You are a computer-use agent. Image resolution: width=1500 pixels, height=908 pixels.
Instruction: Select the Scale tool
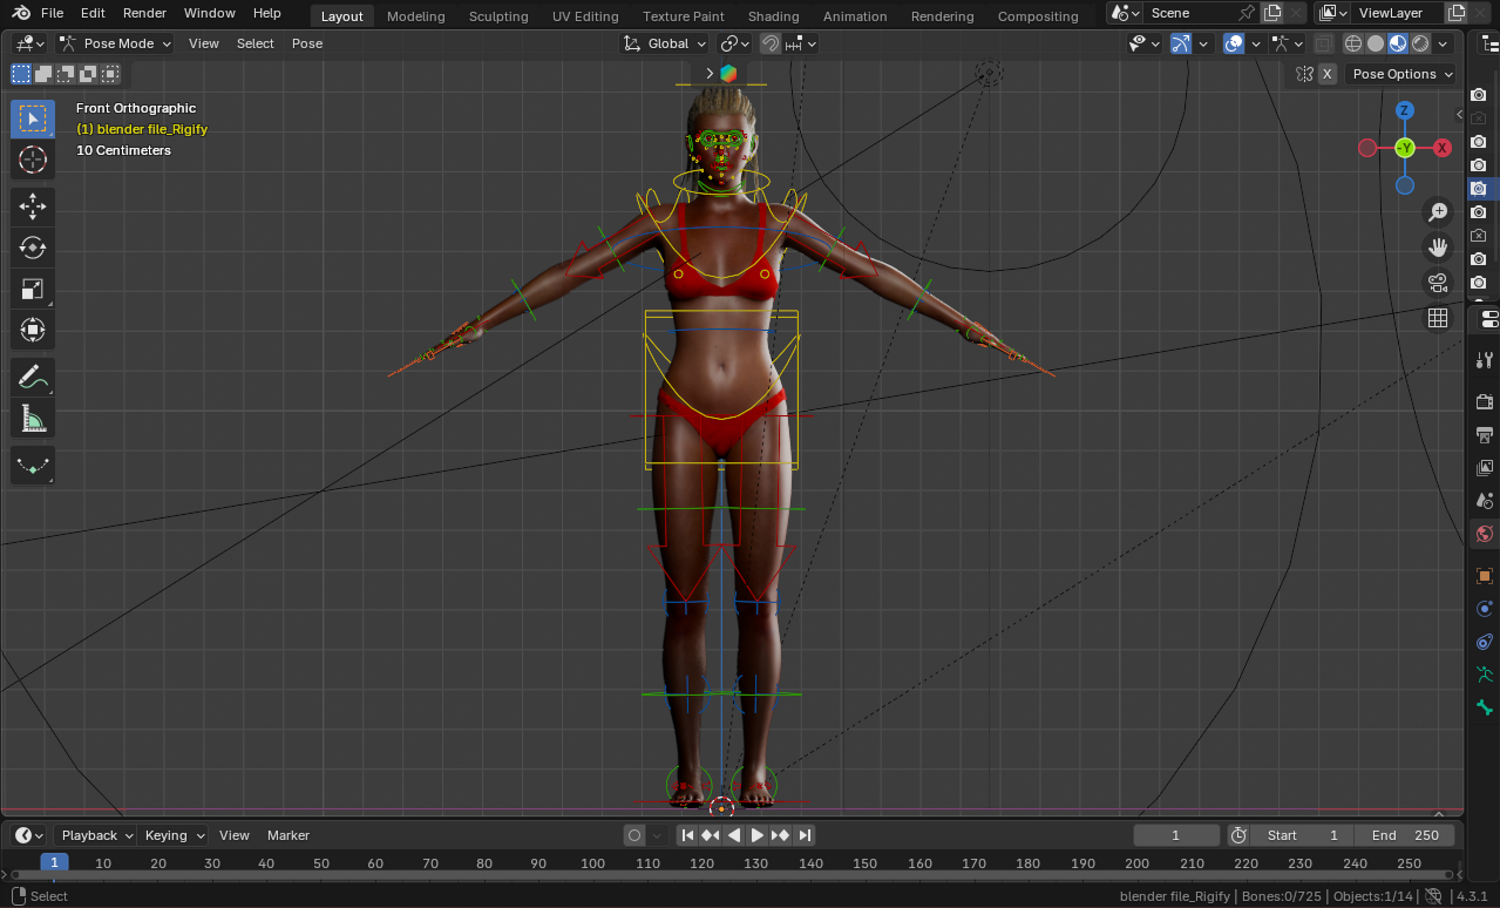pyautogui.click(x=32, y=289)
